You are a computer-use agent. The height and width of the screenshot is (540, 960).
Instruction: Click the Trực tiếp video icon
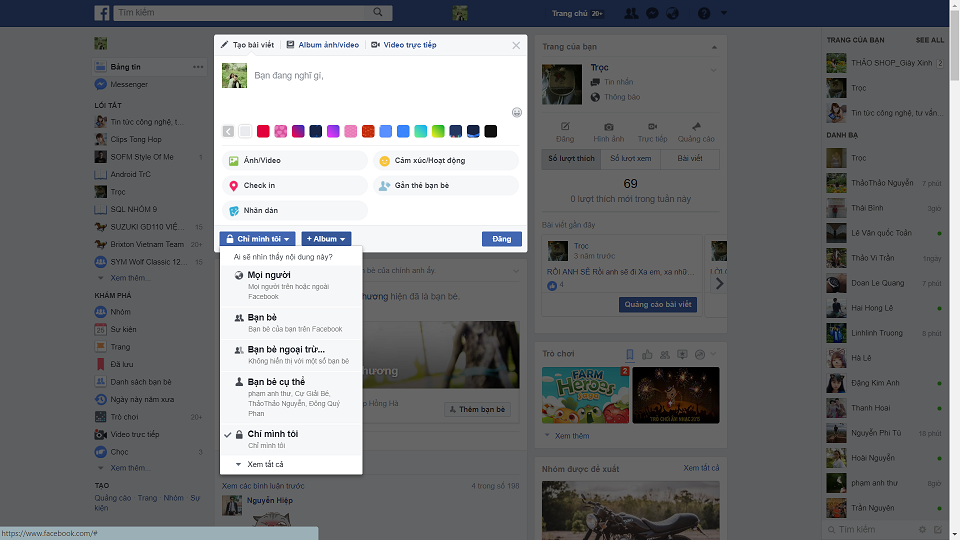tap(653, 127)
